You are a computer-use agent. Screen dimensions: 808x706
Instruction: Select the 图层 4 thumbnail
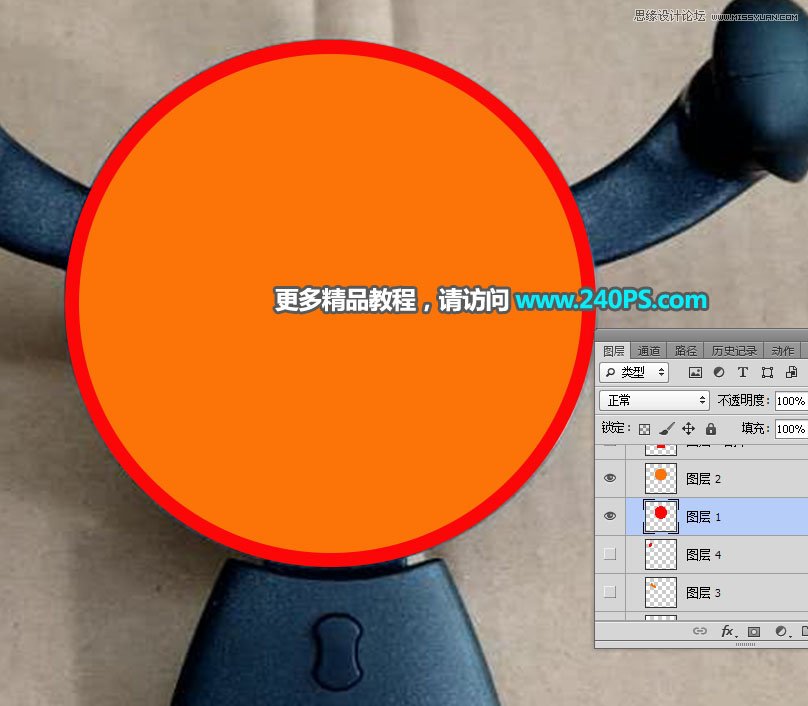(661, 554)
